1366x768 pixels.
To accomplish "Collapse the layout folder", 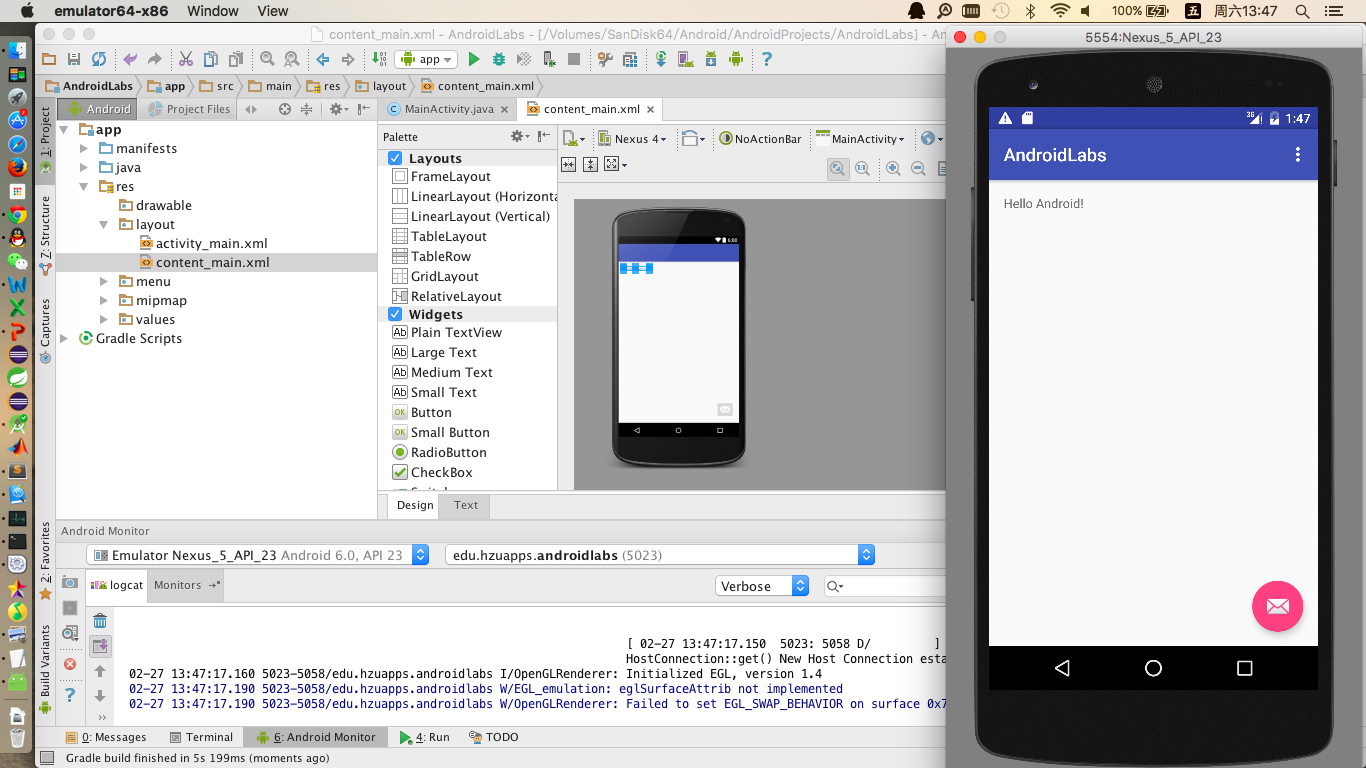I will point(105,224).
